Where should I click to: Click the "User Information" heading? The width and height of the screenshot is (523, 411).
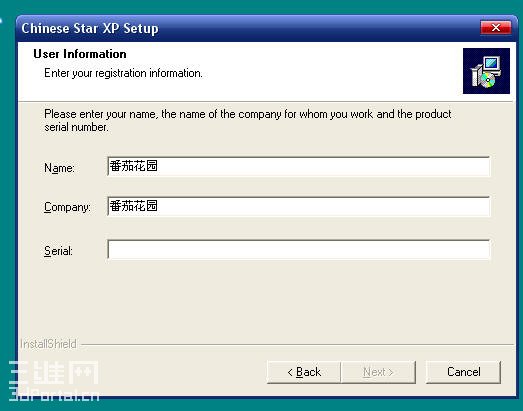pyautogui.click(x=80, y=54)
